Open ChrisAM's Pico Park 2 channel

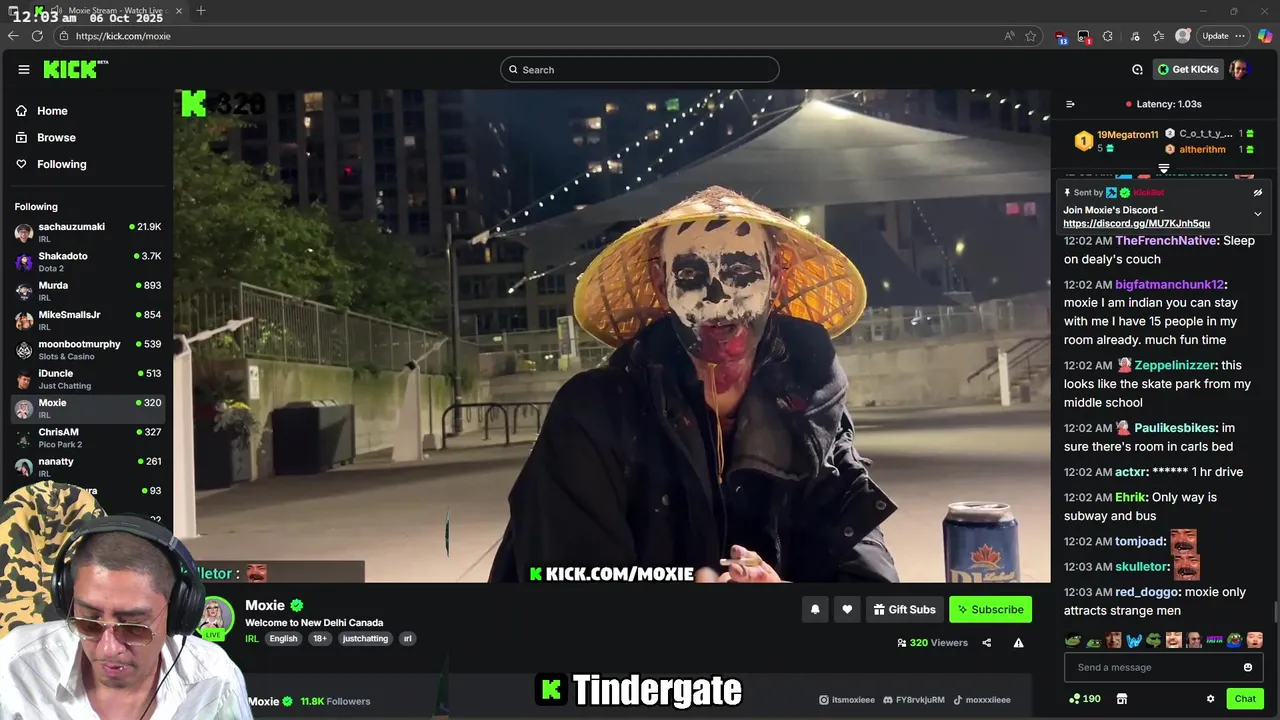(x=88, y=438)
